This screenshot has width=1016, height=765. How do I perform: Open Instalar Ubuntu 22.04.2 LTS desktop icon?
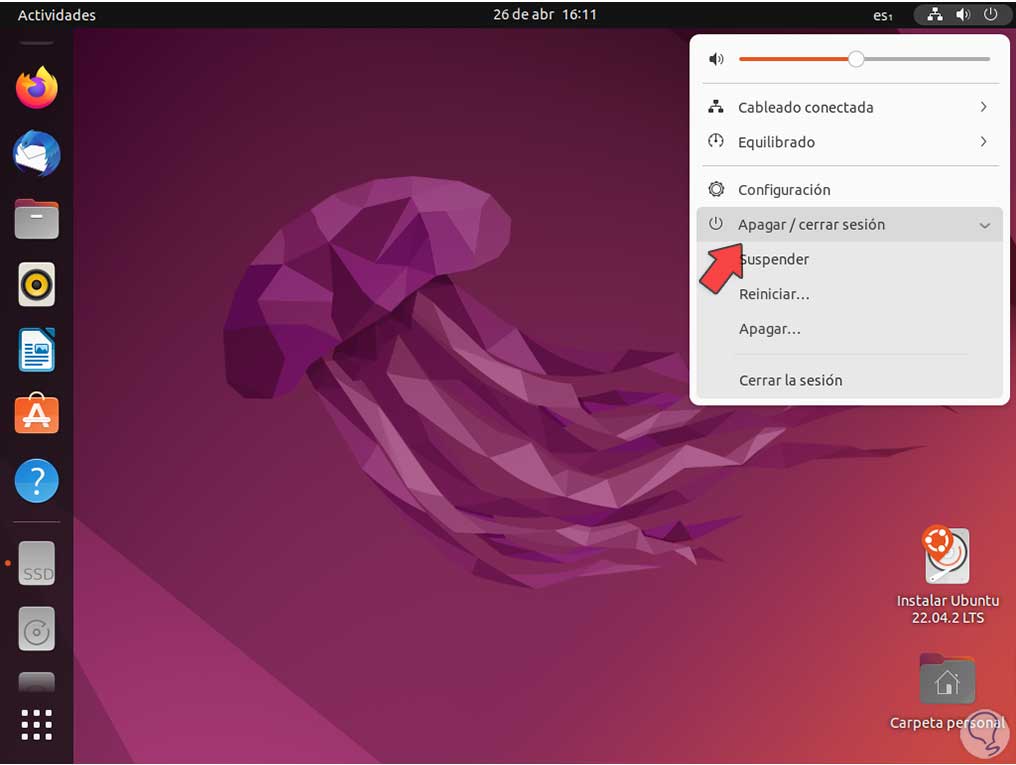point(947,575)
